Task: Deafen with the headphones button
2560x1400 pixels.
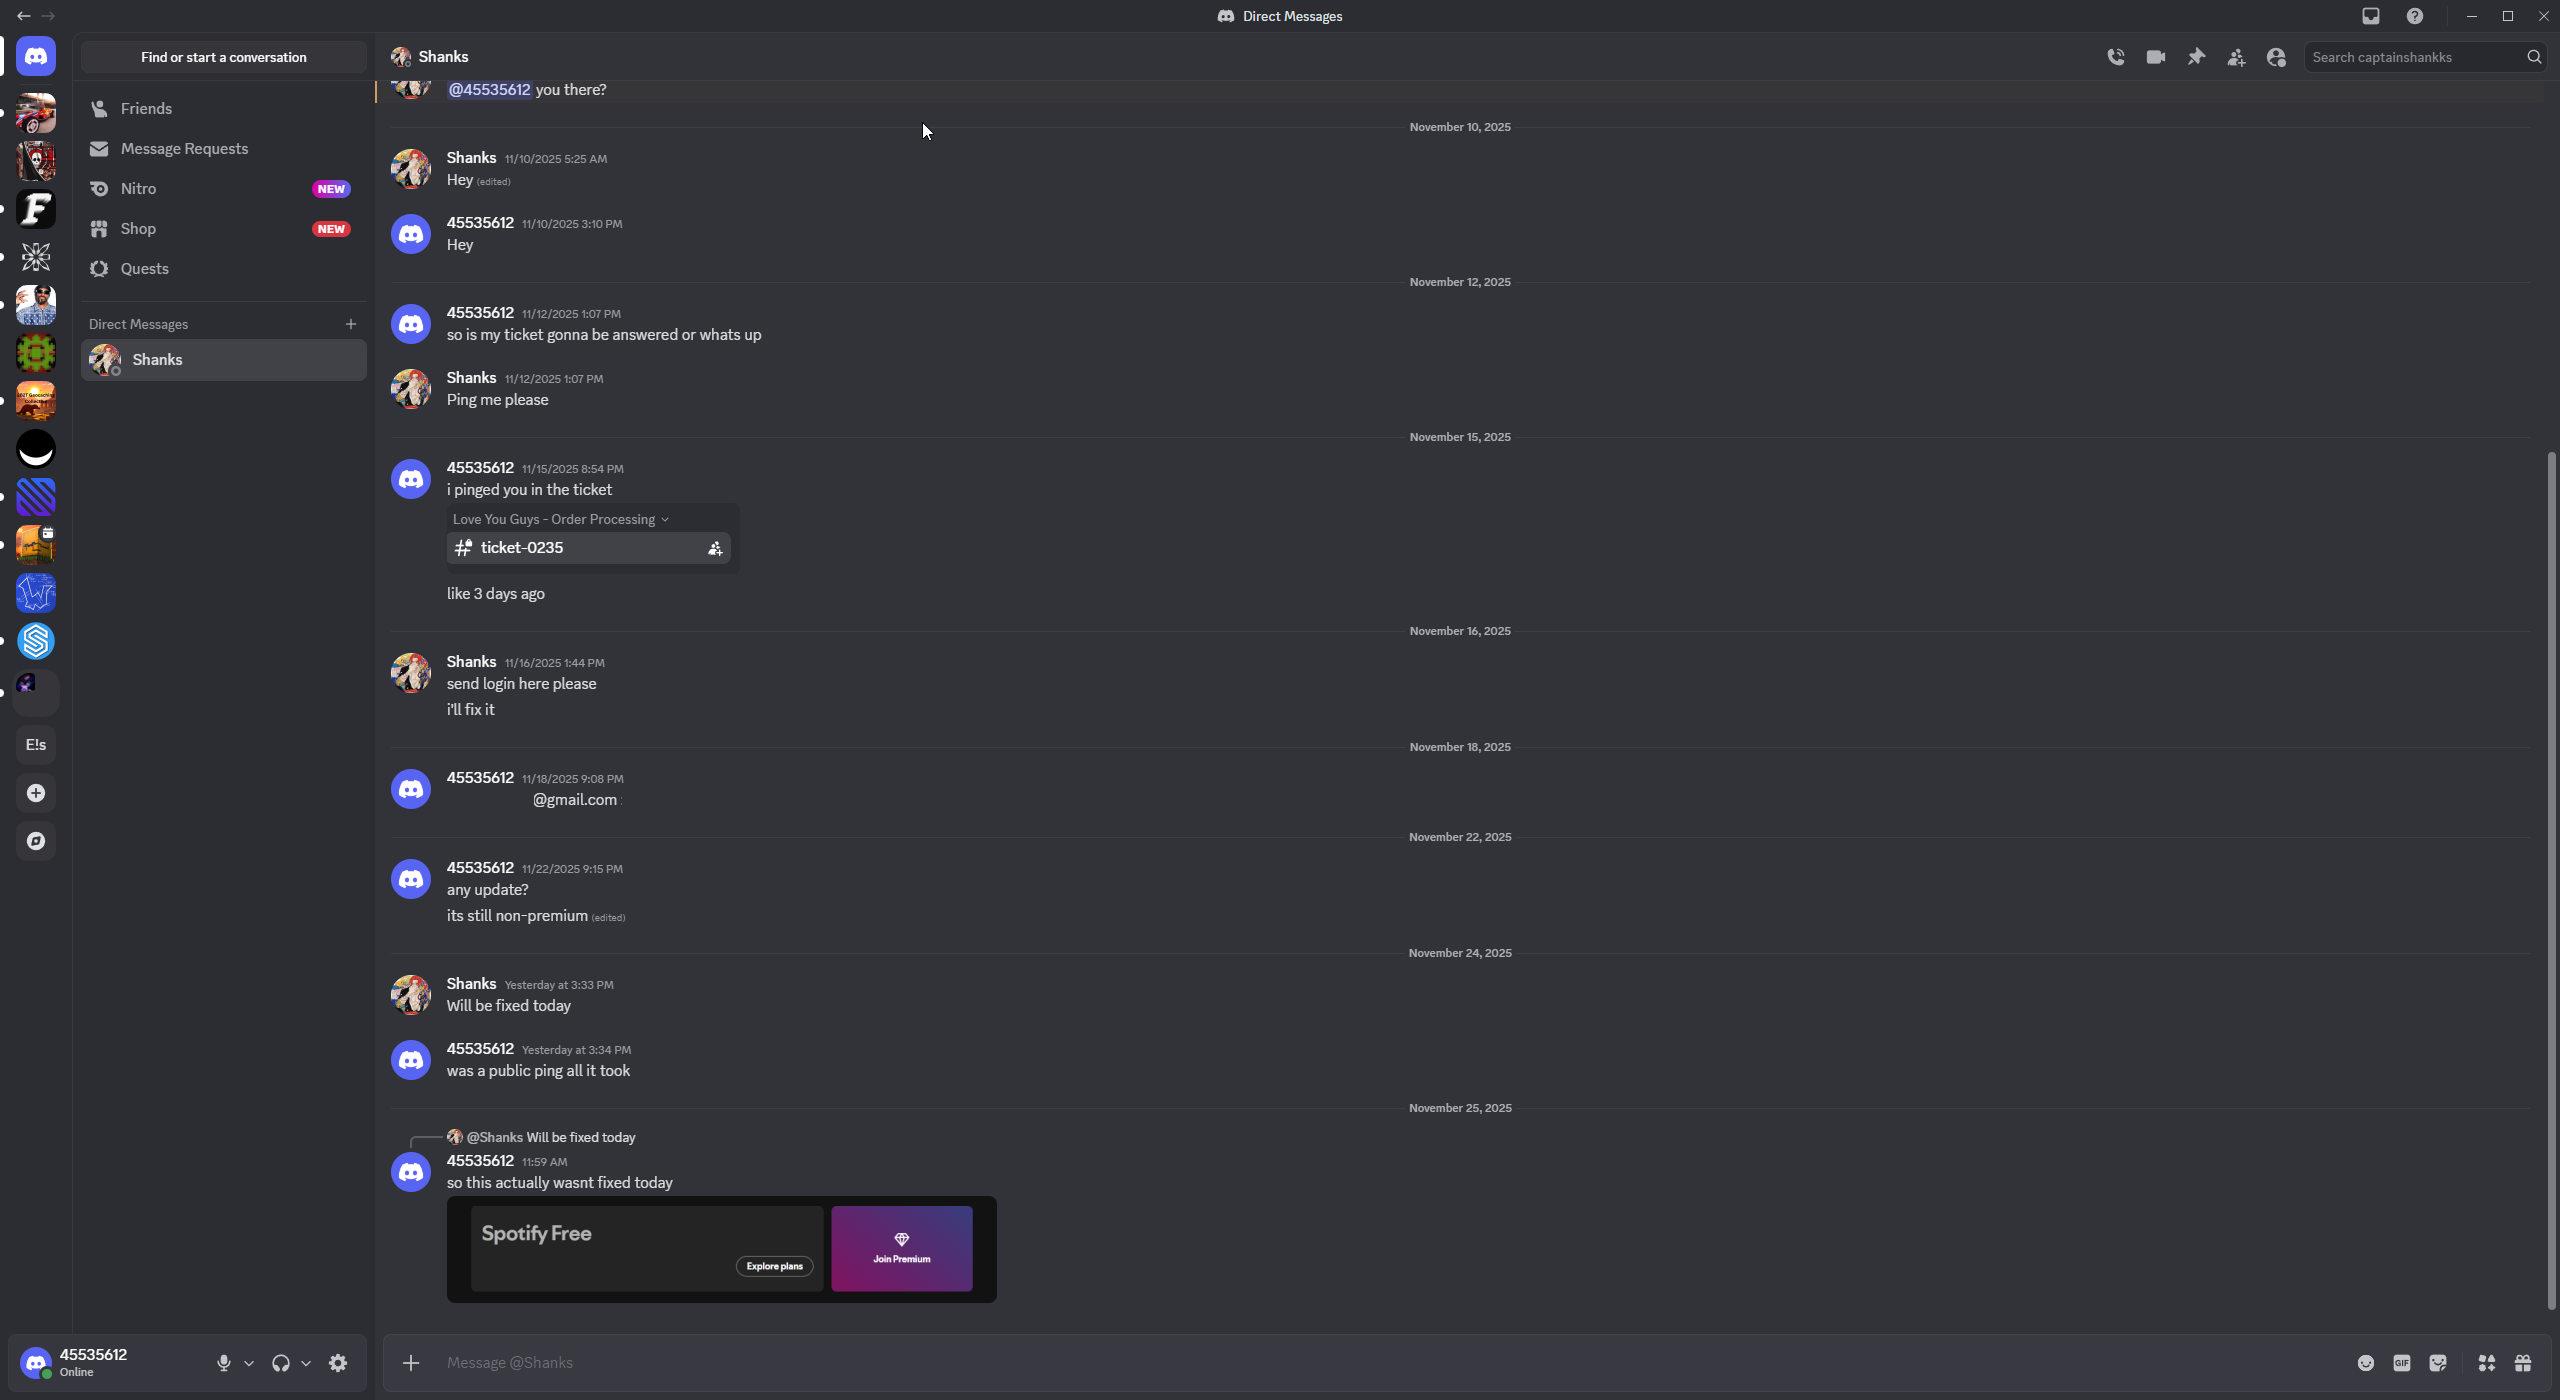Action: click(x=280, y=1363)
